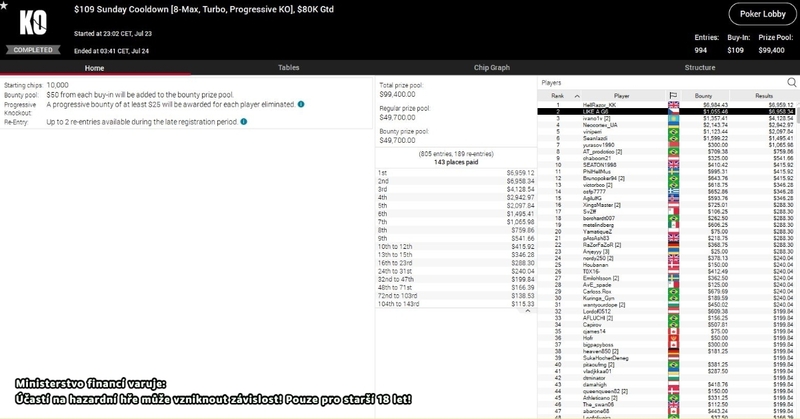Select player row XingoMaster [2]
The height and width of the screenshot is (419, 800).
666,205
